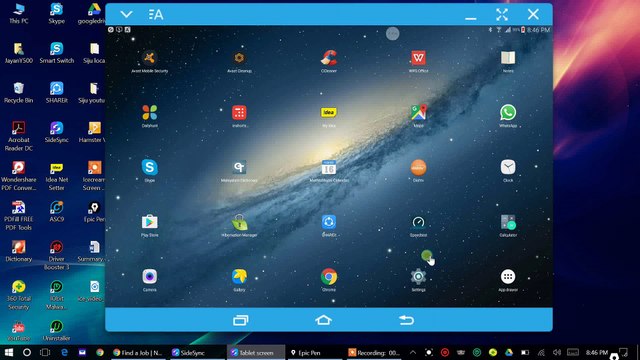This screenshot has width=640, height=360.
Task: Expand the SideSync dropdown chevron
Action: 126,15
